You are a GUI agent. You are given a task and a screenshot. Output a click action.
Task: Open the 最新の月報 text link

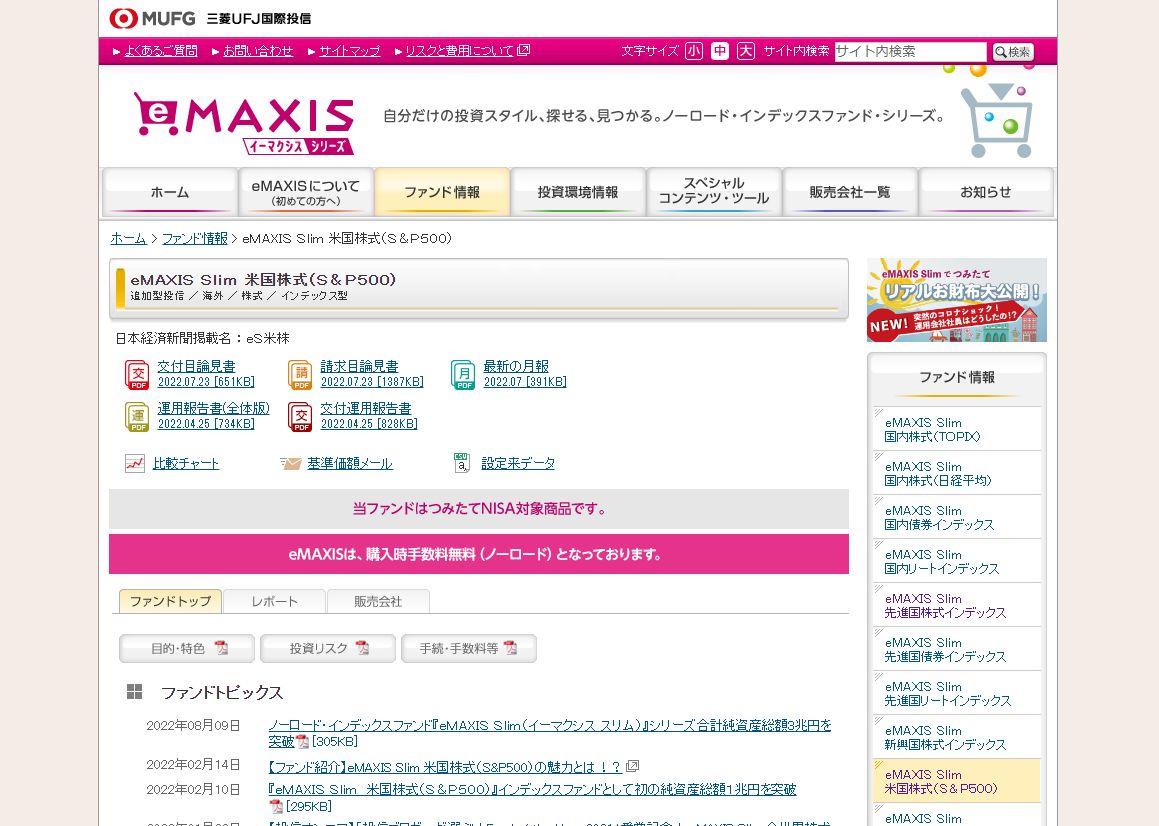516,366
